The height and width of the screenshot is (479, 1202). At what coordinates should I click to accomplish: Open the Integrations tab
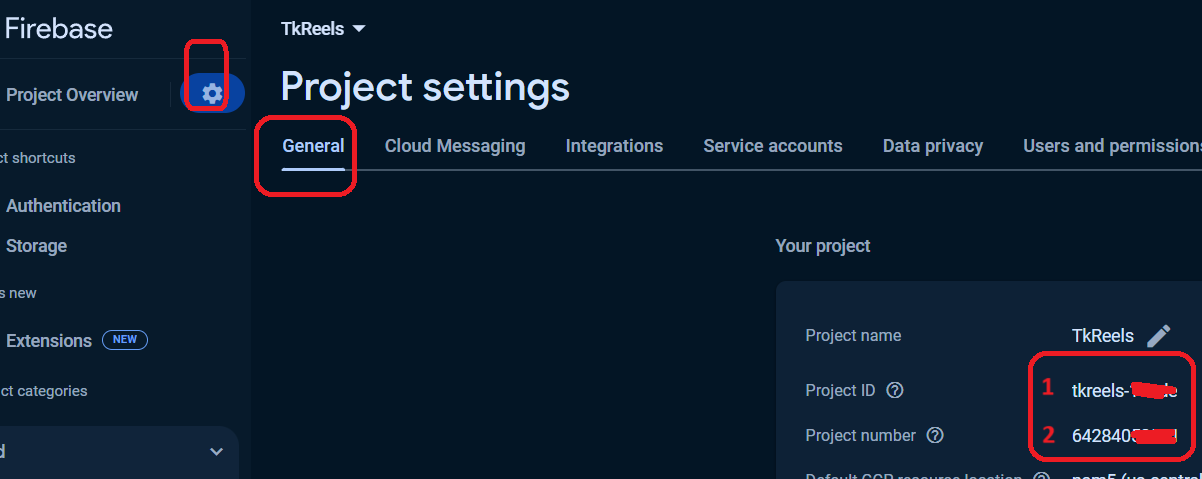[614, 146]
